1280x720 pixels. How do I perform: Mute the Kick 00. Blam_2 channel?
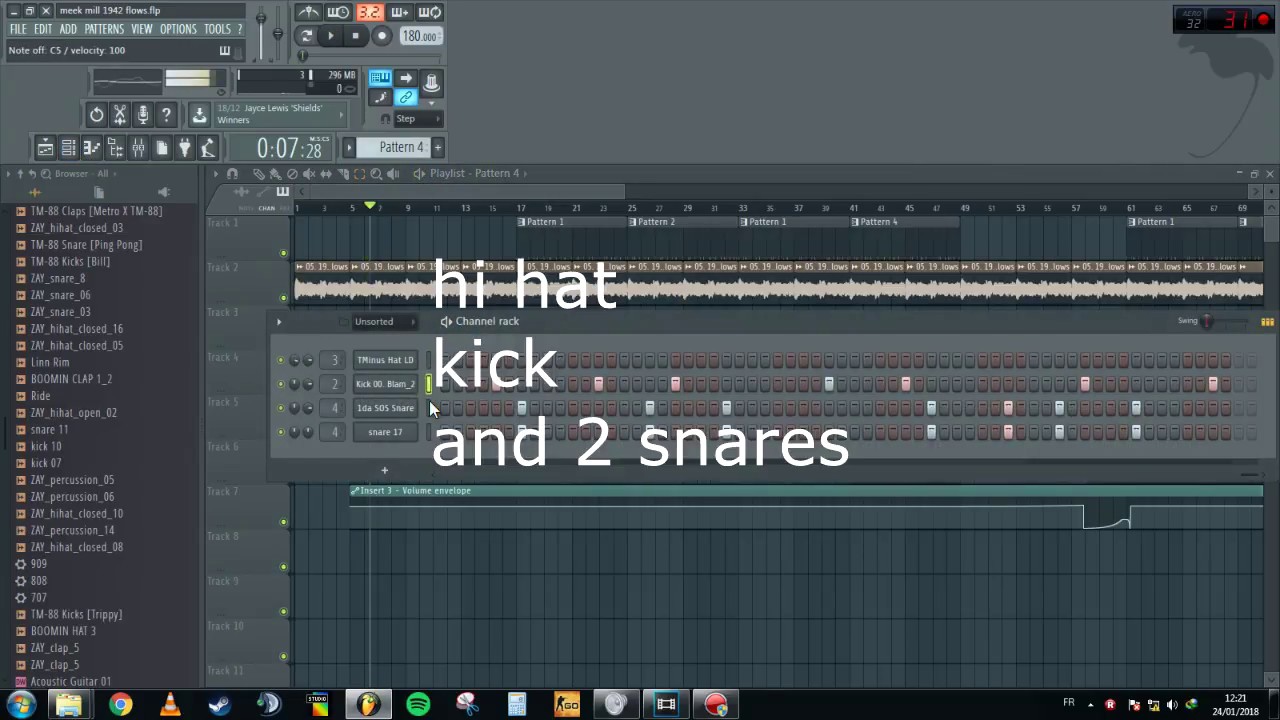coord(280,384)
